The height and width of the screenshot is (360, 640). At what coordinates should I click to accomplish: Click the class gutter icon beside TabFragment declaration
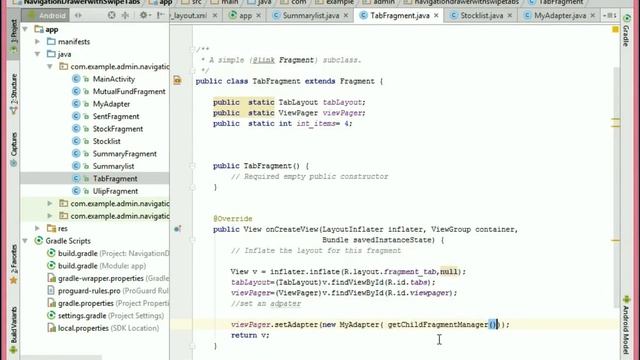pyautogui.click(x=177, y=80)
